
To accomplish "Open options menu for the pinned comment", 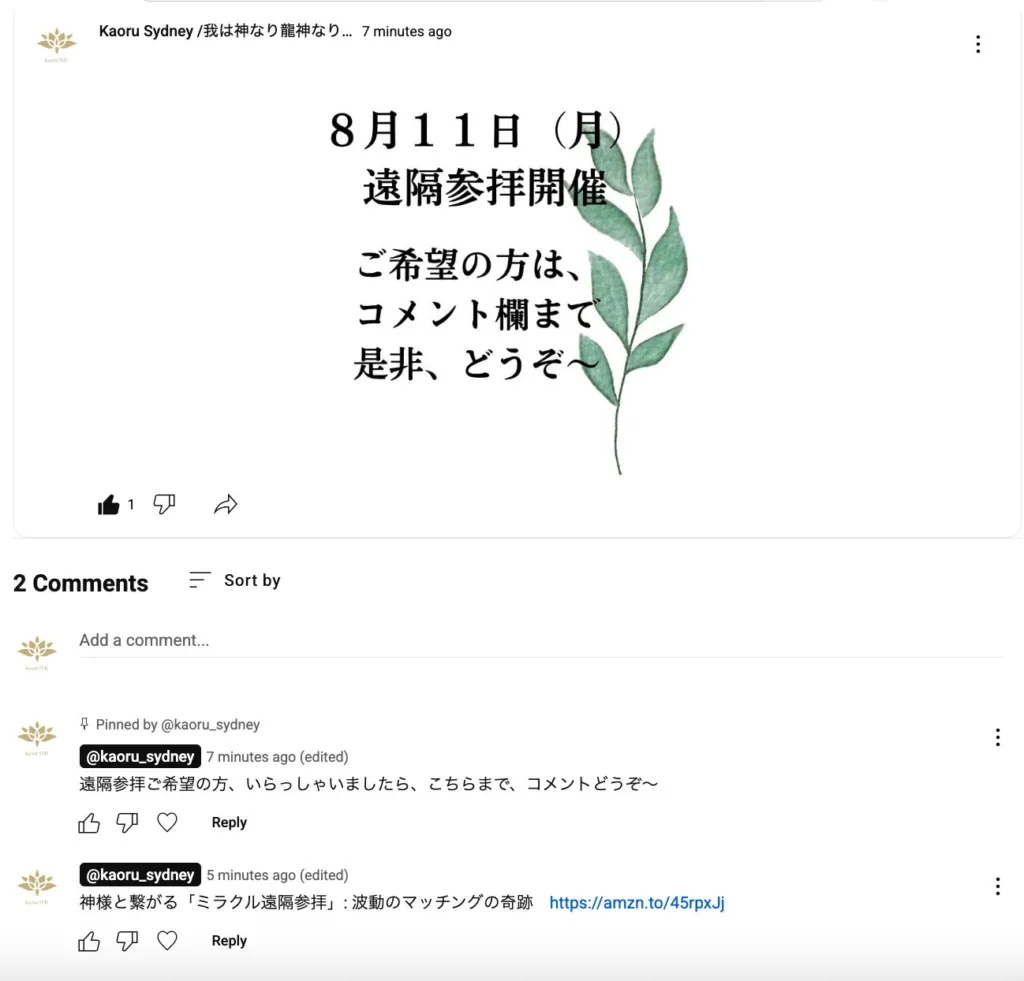I will (x=997, y=737).
